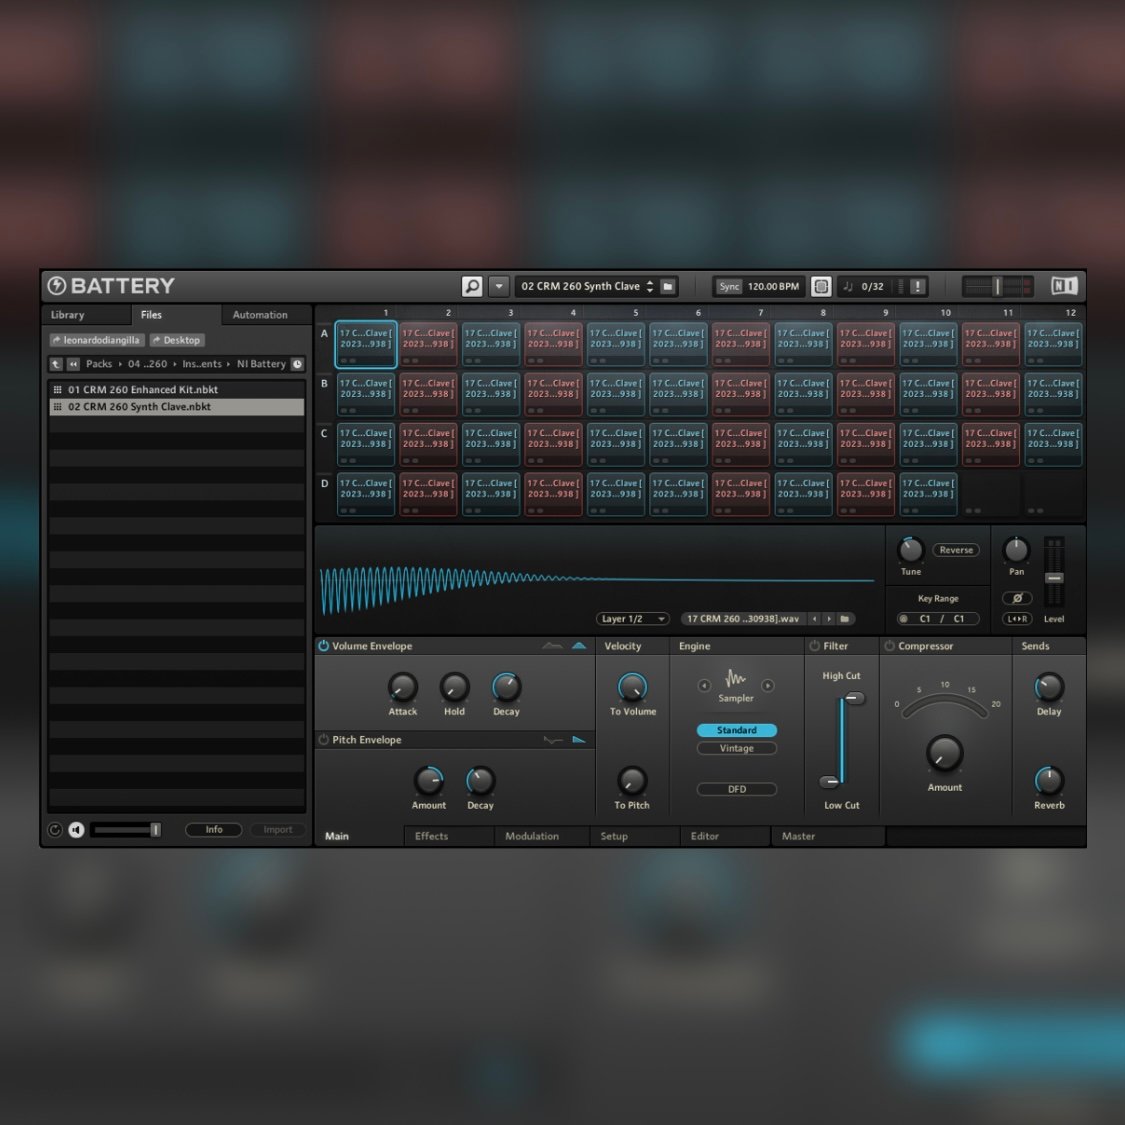Click next engine arrow right of Sampler
Screen dimensions: 1125x1125
click(x=768, y=686)
